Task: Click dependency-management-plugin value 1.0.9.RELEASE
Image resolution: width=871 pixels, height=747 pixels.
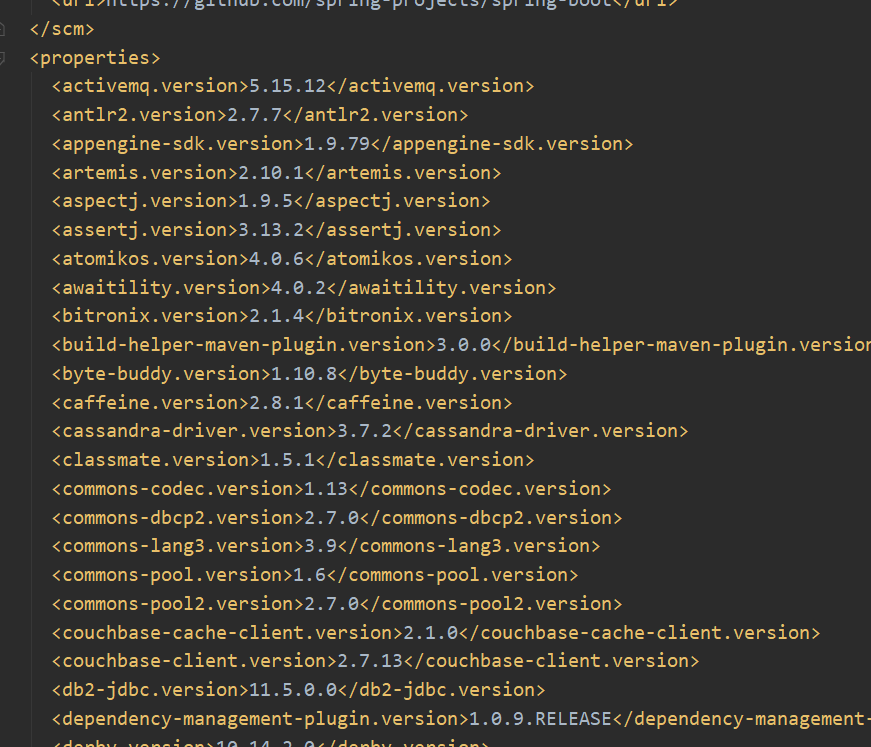Action: pyautogui.click(x=540, y=719)
